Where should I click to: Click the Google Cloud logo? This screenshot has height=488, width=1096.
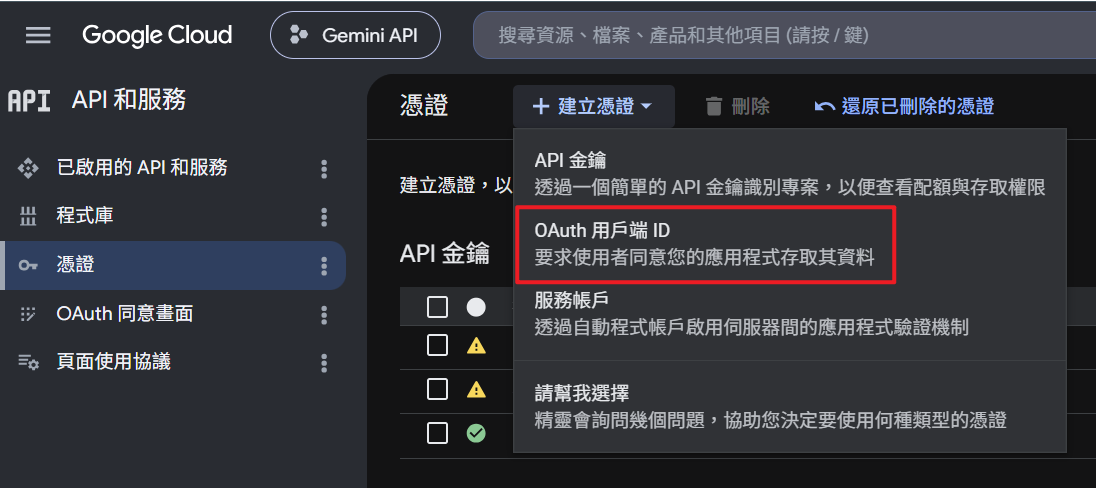pos(157,35)
